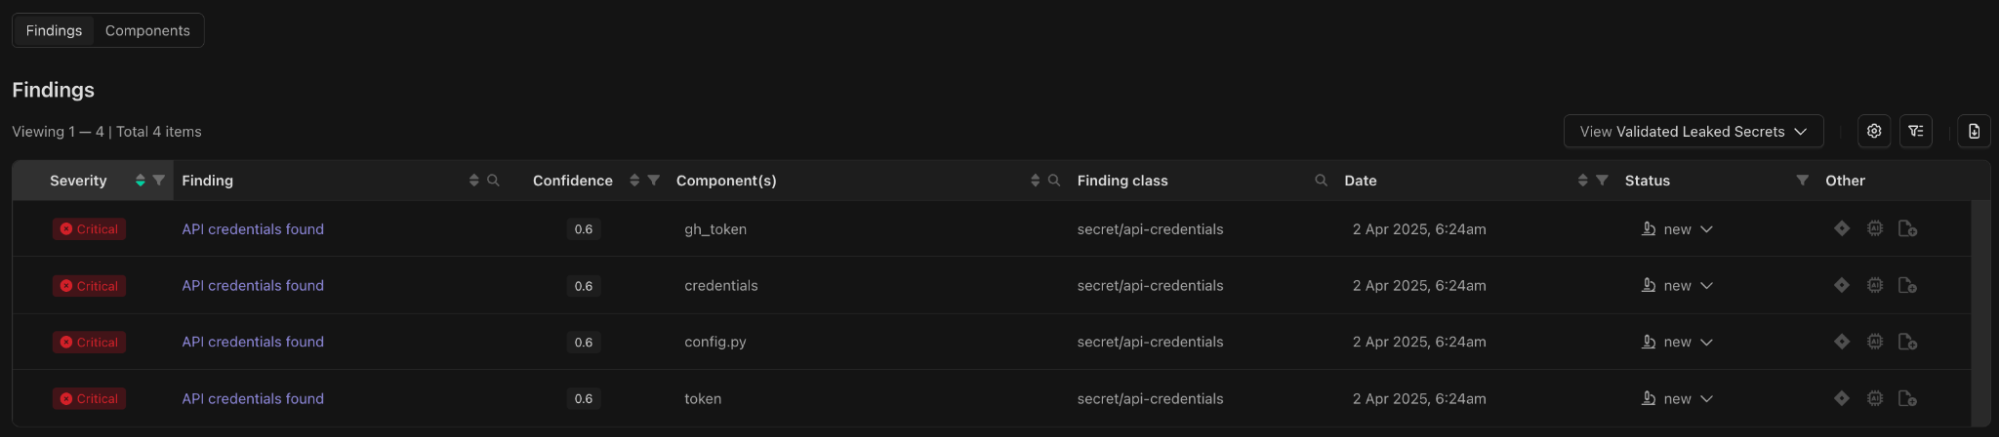Click the search icon in Finding class header

1321,181
